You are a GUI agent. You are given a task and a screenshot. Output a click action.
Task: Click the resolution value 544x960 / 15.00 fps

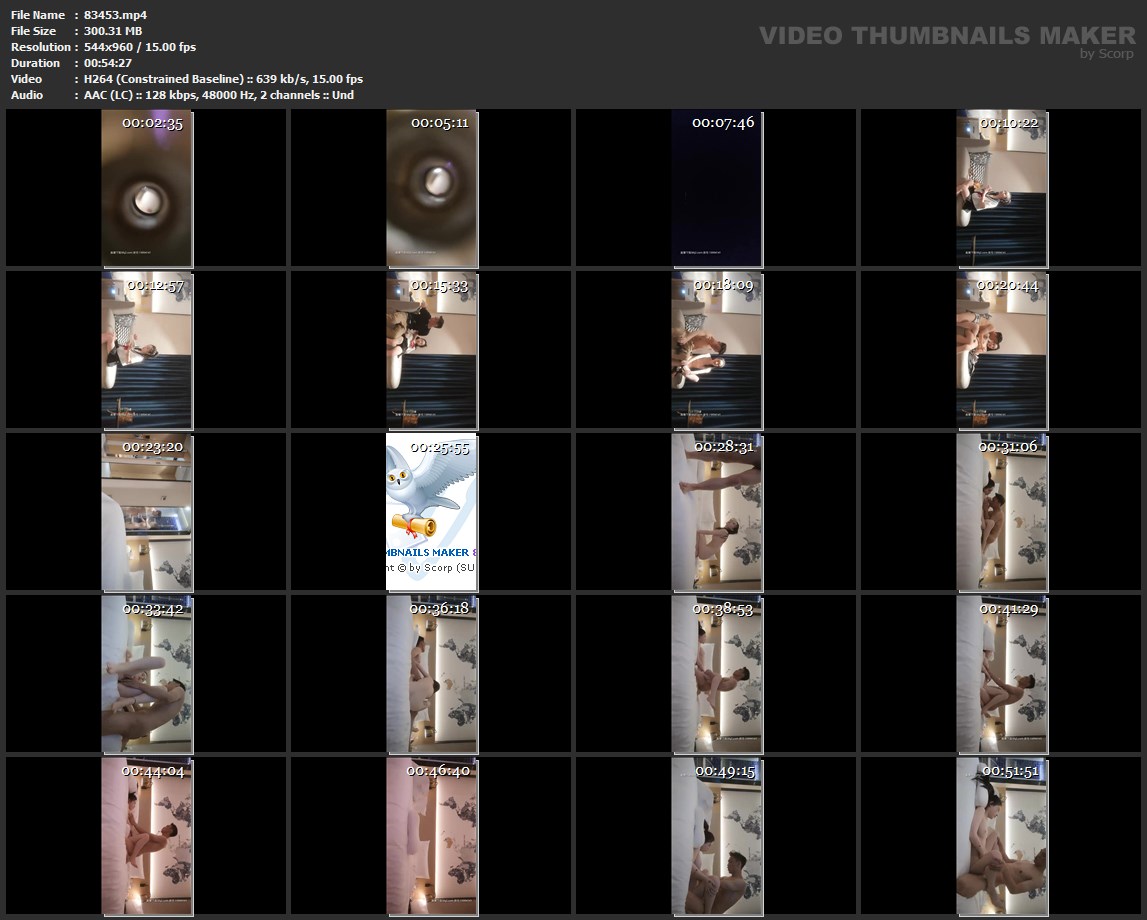click(x=140, y=47)
